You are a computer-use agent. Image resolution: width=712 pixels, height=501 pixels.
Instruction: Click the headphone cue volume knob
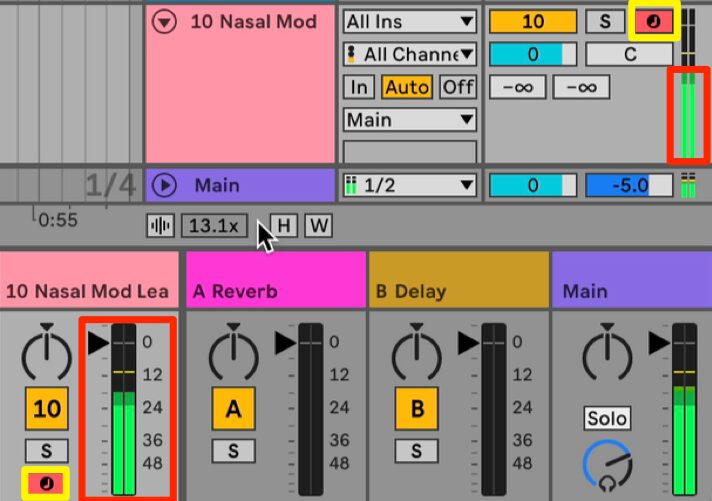click(608, 466)
